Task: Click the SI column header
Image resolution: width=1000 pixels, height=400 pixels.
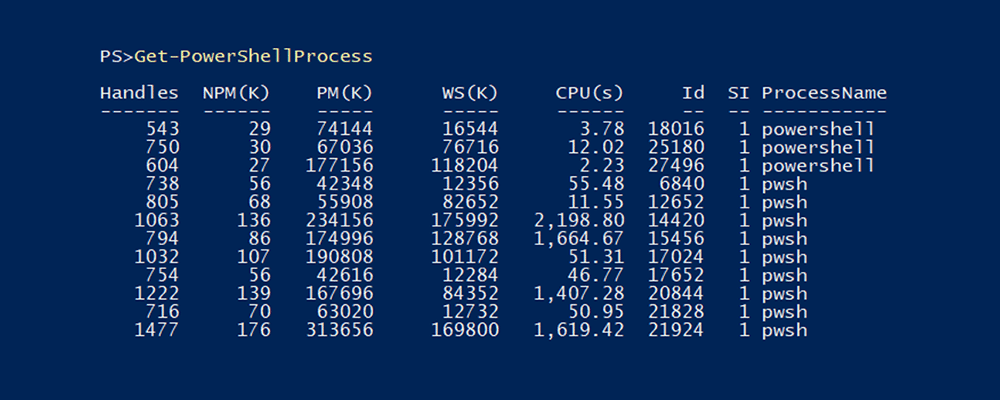Action: 738,93
